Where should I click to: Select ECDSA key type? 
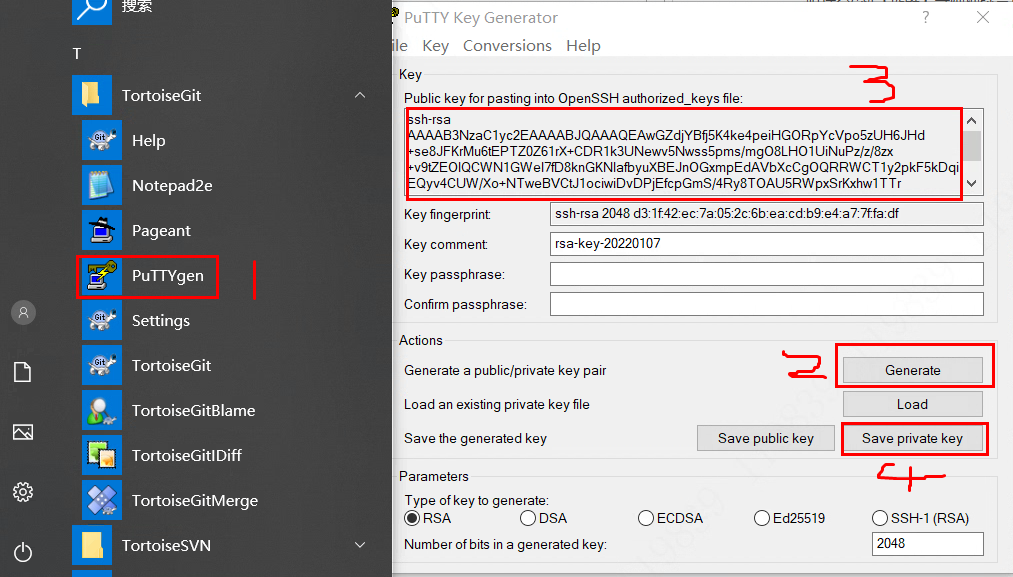tap(645, 518)
